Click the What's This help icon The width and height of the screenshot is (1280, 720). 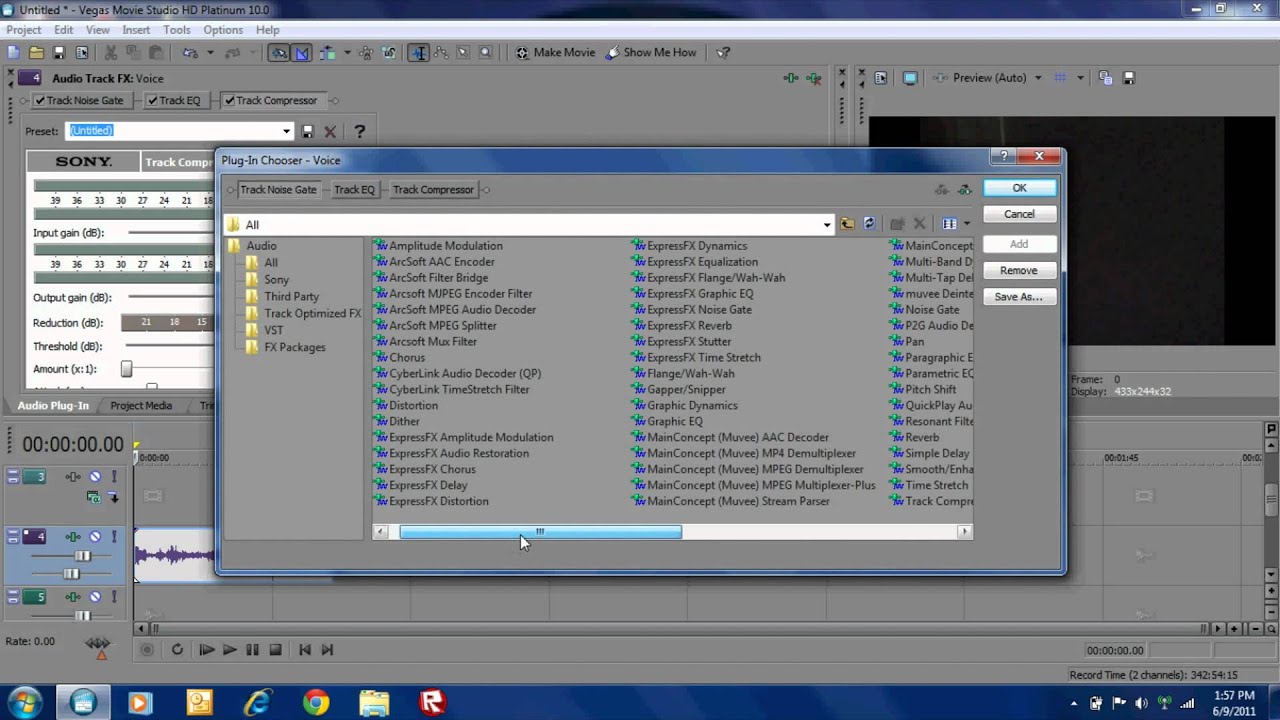723,52
